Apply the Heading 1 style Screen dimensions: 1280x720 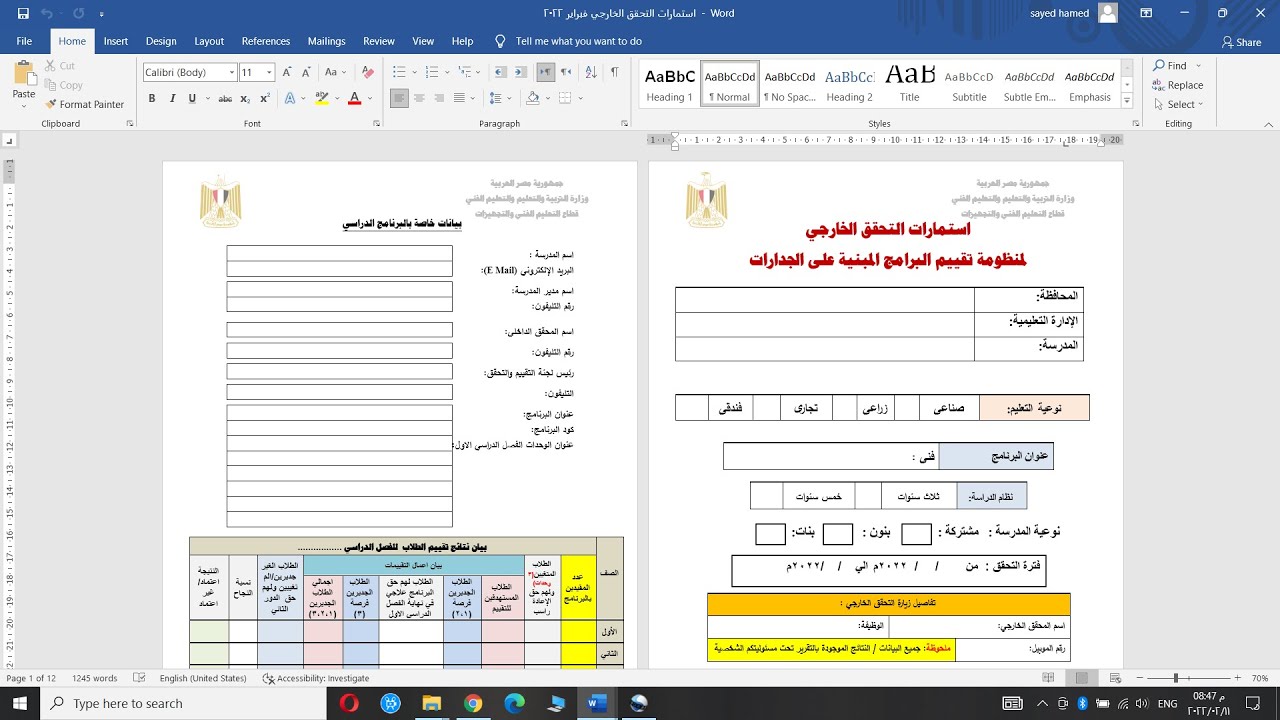[x=670, y=85]
